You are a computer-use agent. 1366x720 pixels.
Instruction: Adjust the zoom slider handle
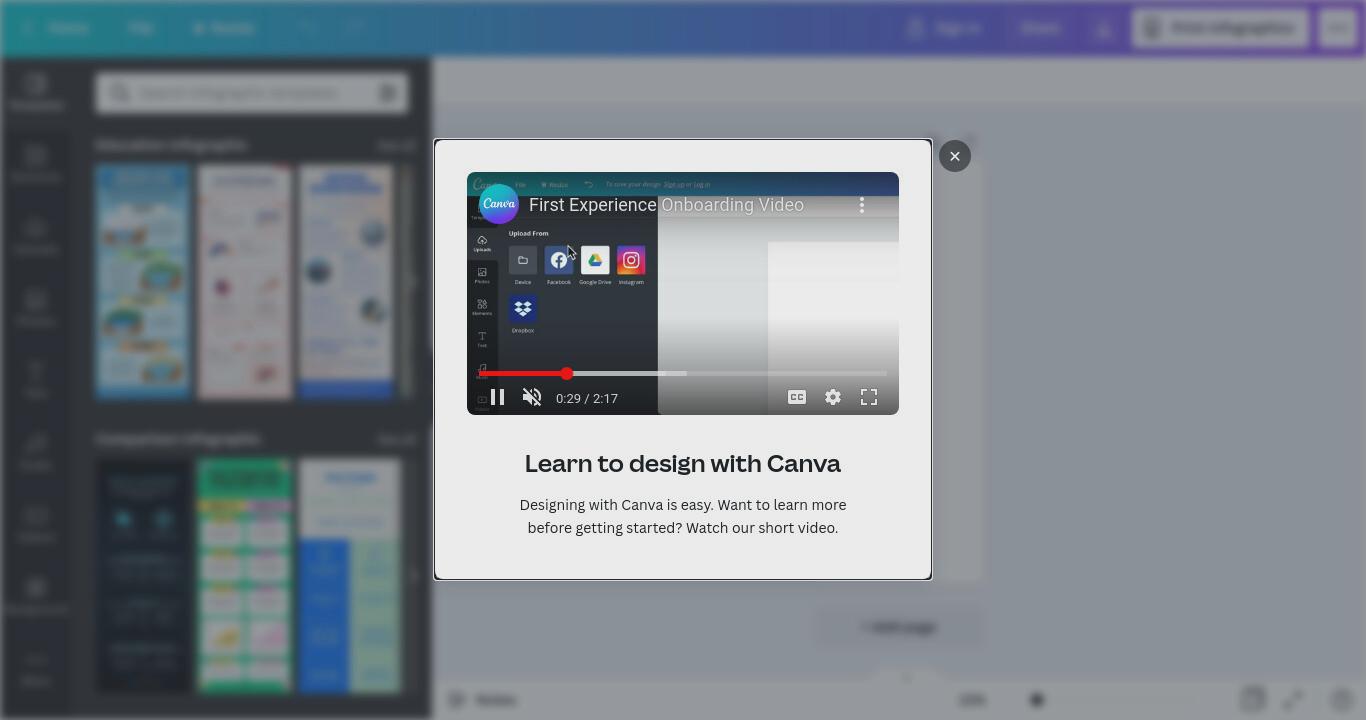pyautogui.click(x=1037, y=700)
